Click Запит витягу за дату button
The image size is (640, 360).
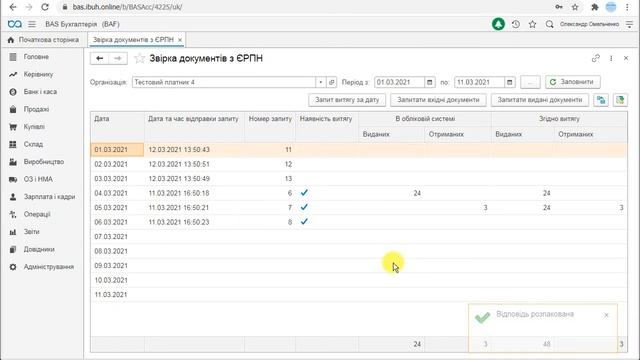347,100
